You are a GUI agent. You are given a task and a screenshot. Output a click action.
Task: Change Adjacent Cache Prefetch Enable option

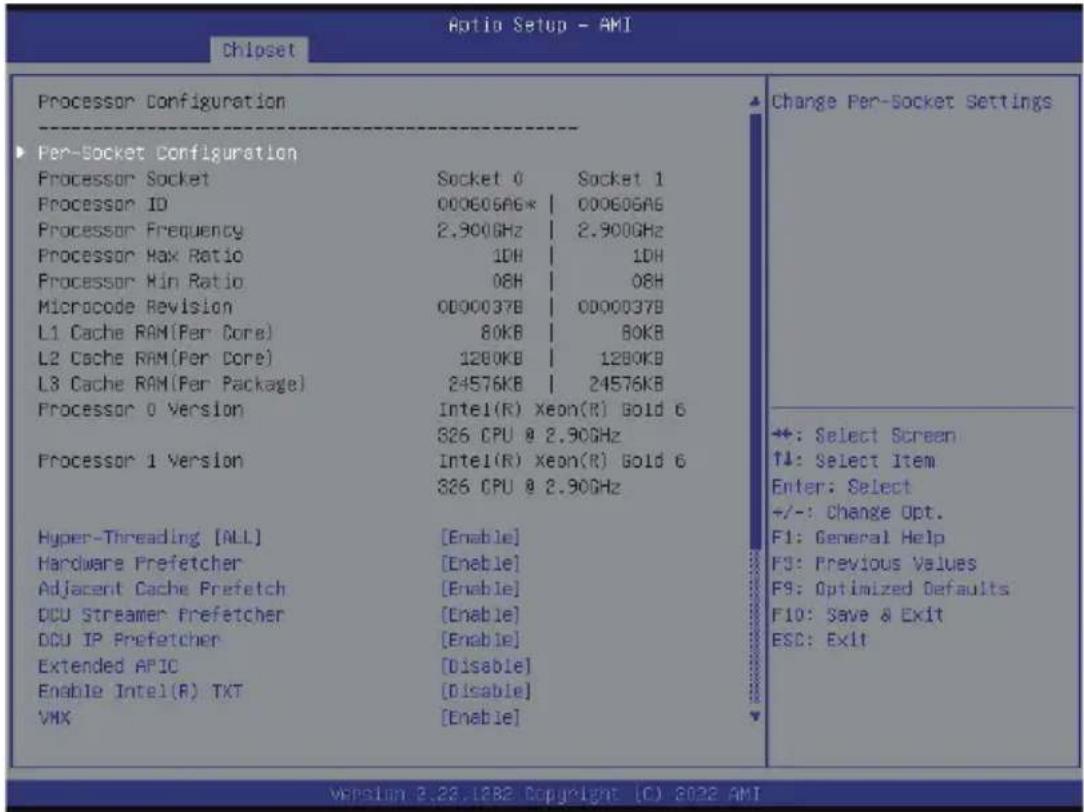click(480, 589)
